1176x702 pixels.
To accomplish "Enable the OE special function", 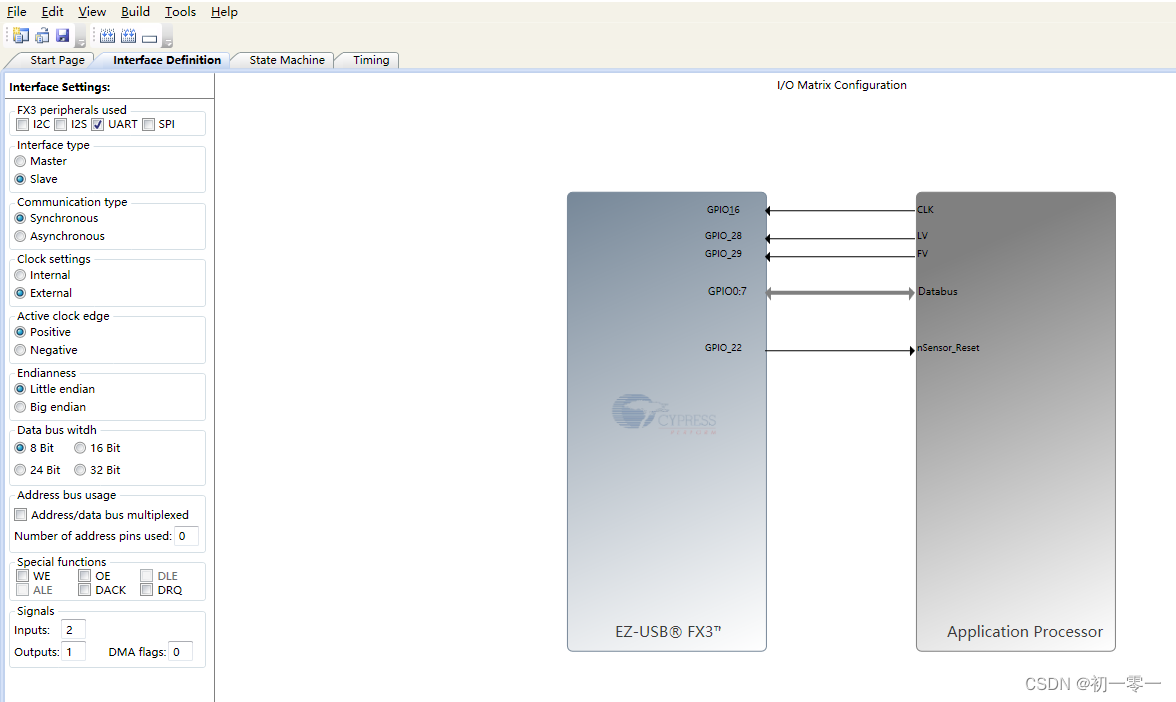I will coord(85,576).
